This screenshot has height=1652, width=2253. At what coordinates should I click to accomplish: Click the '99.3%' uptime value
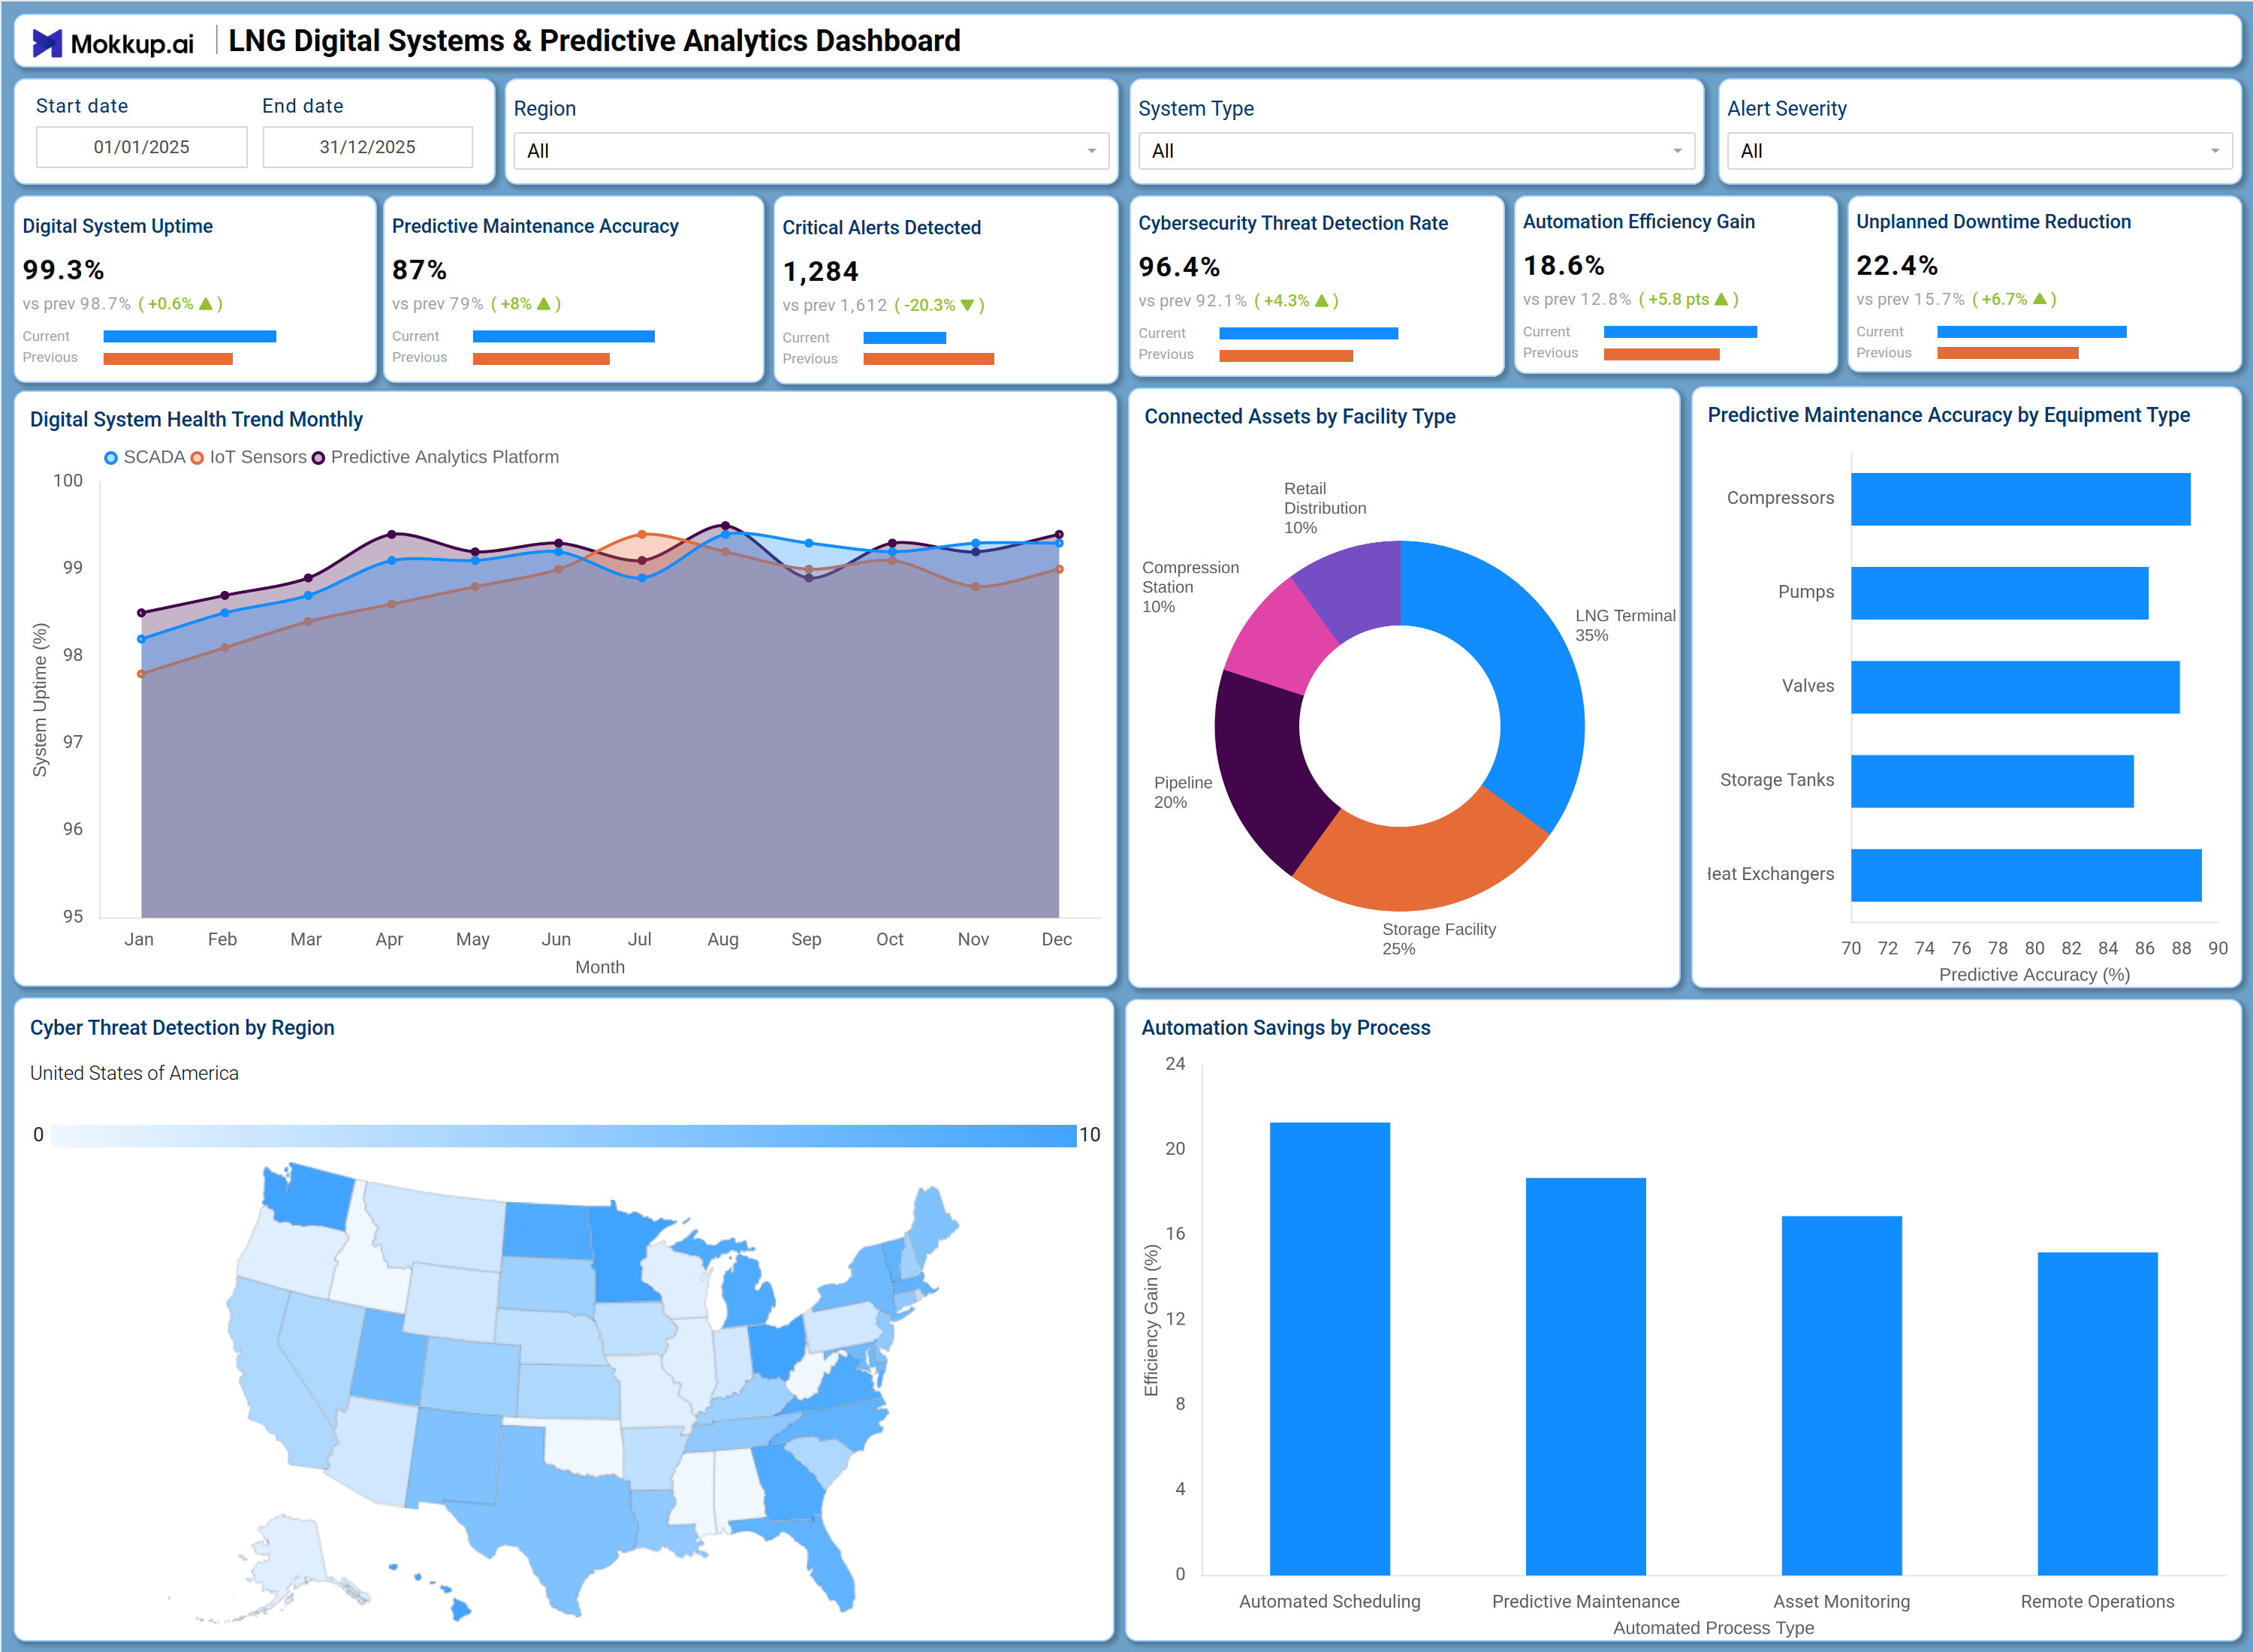[63, 270]
